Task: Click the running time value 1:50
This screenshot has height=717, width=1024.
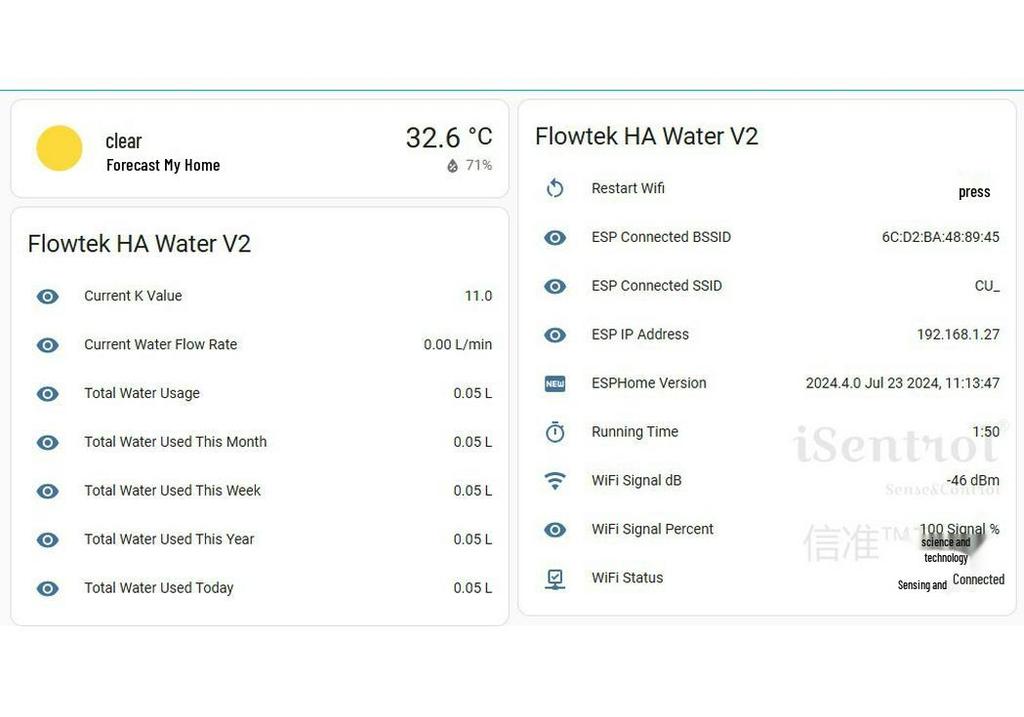Action: click(x=986, y=432)
